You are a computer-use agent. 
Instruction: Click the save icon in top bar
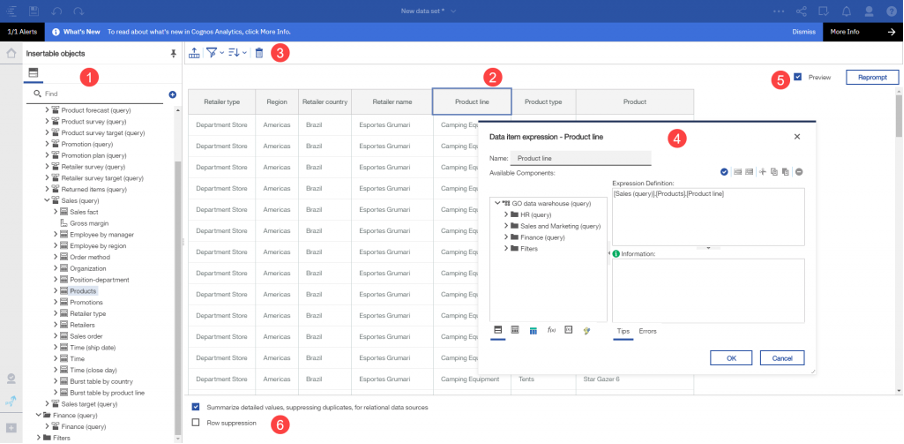point(34,10)
